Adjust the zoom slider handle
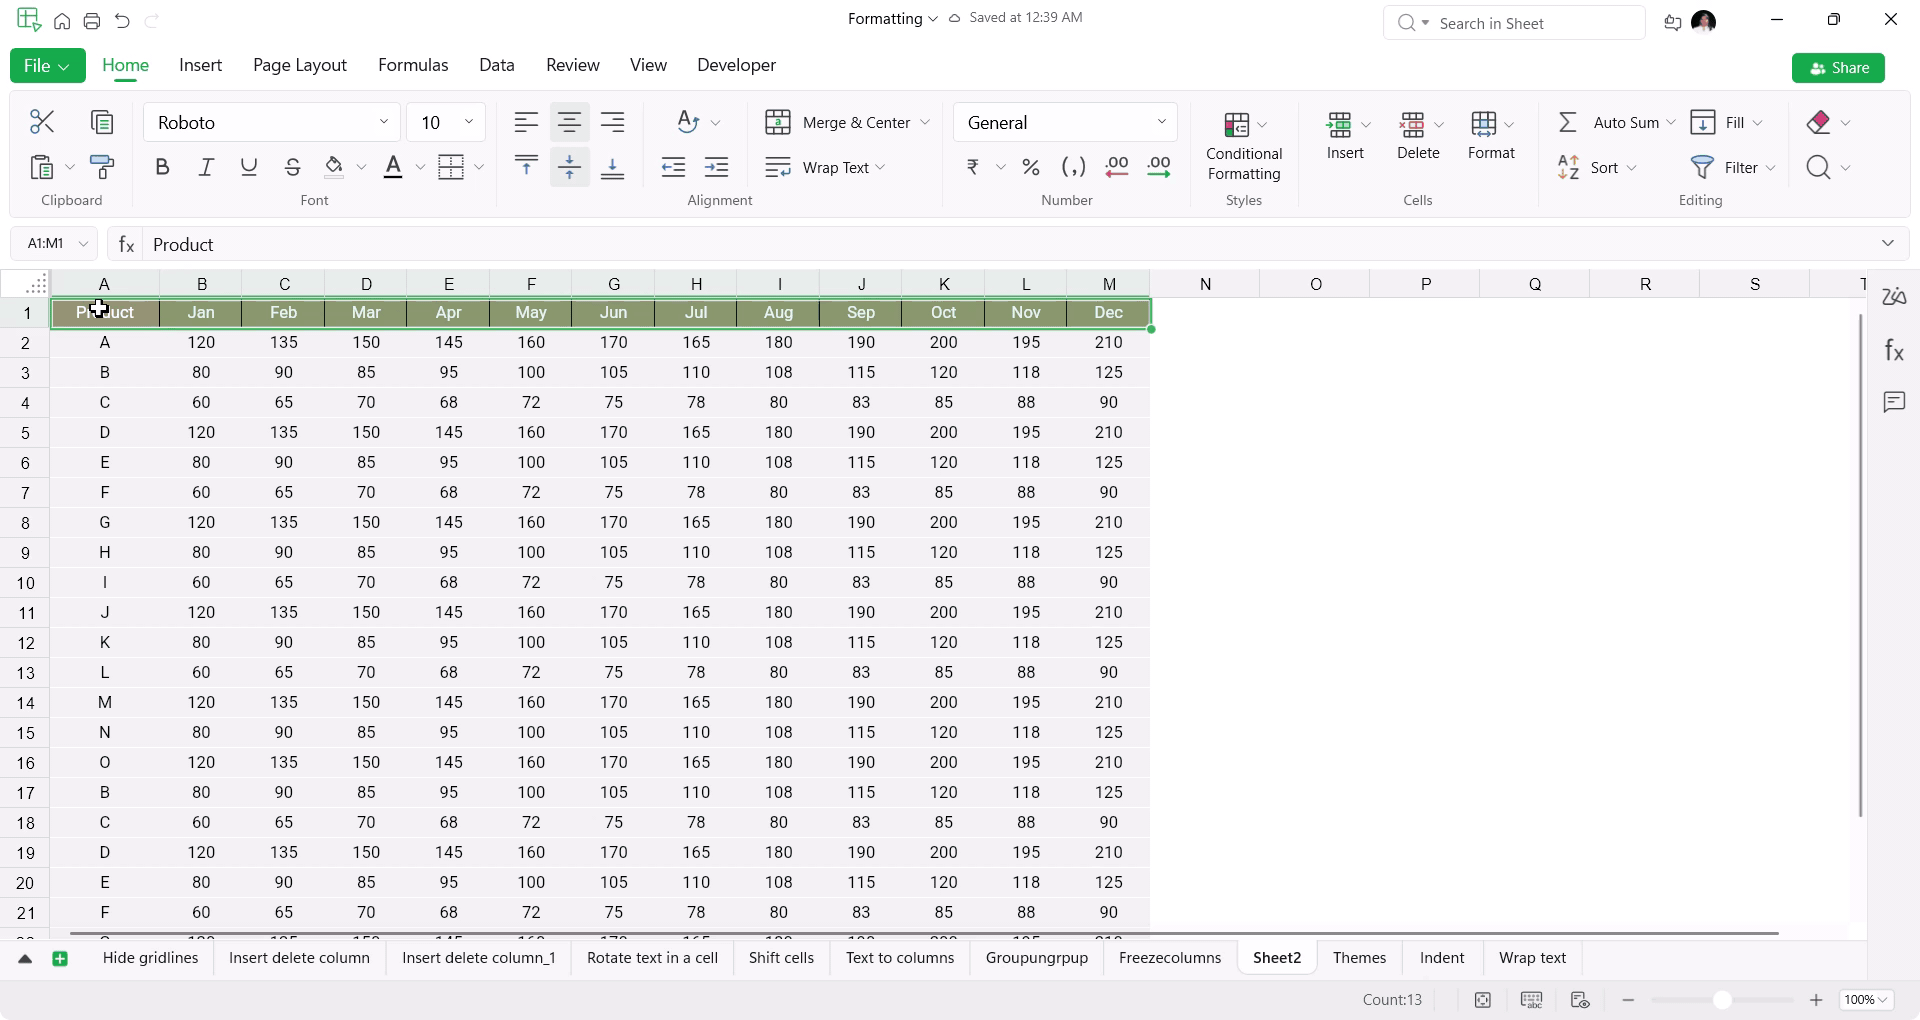This screenshot has height=1020, width=1920. (1722, 1000)
